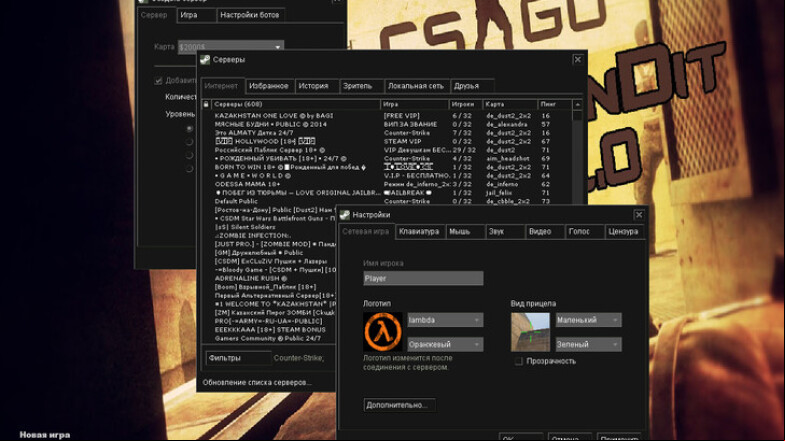Viewport: 785px width, 441px height.
Task: Click aim_headshot map cell
Action: coord(508,158)
